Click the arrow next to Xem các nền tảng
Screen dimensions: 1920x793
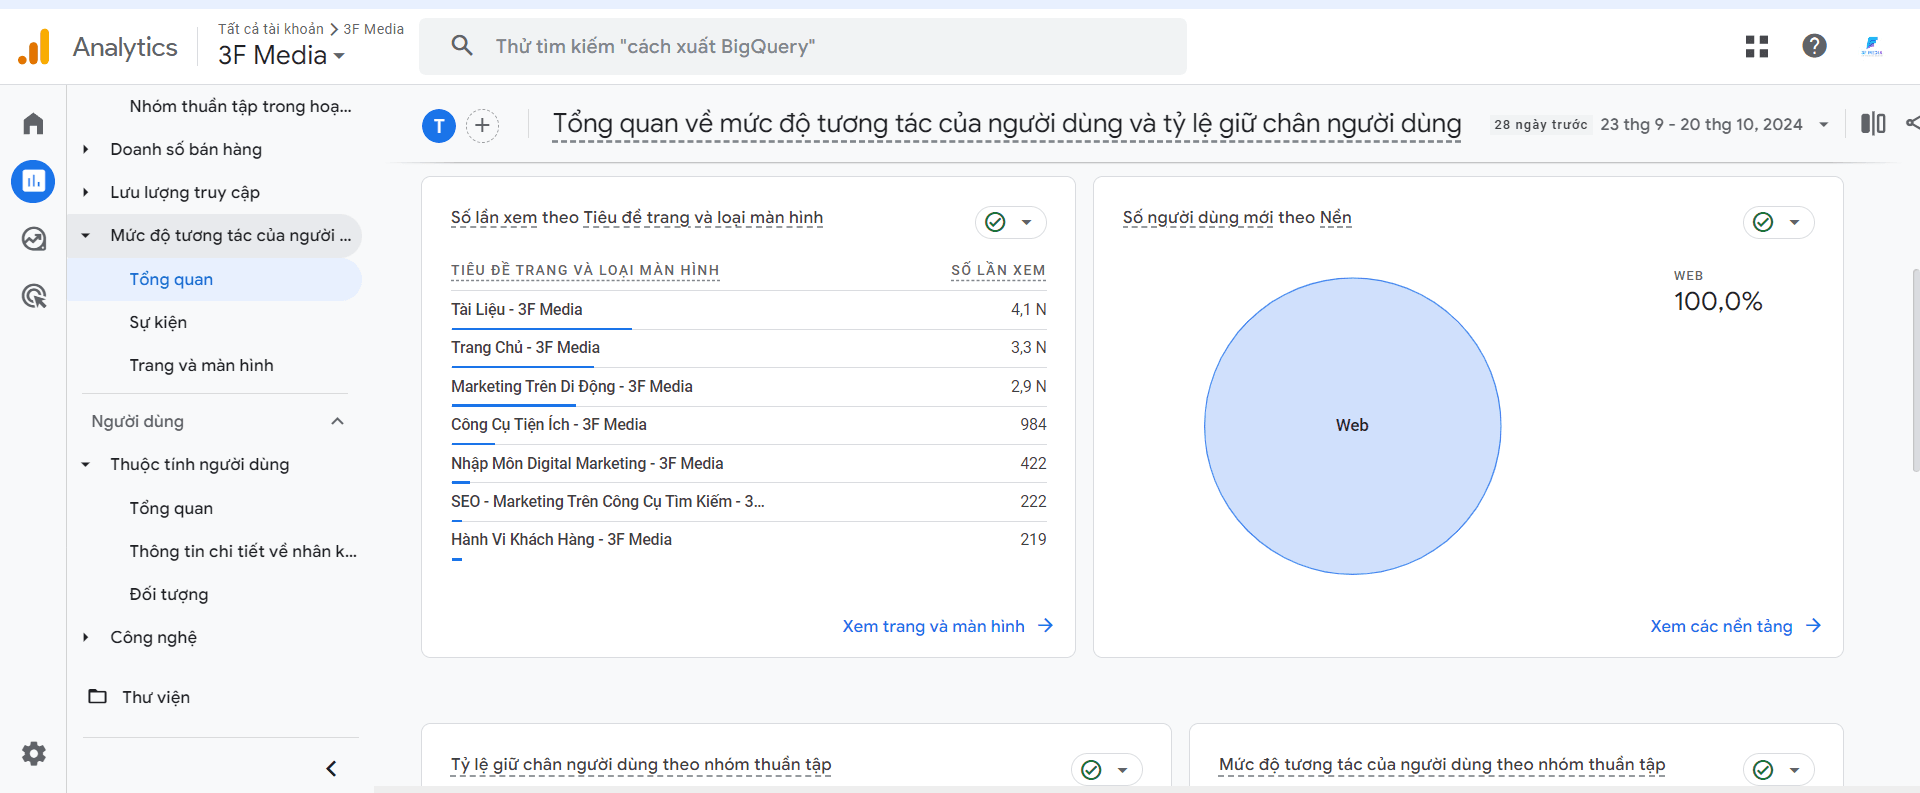(x=1813, y=625)
